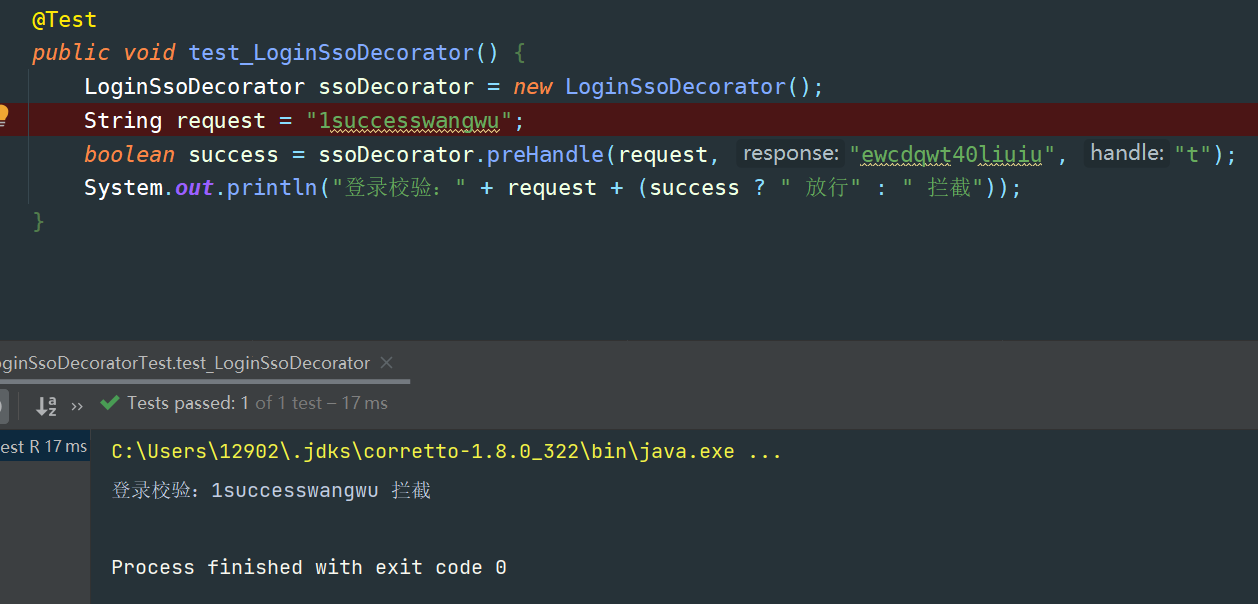Click the @Test annotation
Viewport: 1258px width, 604px height.
tap(64, 19)
